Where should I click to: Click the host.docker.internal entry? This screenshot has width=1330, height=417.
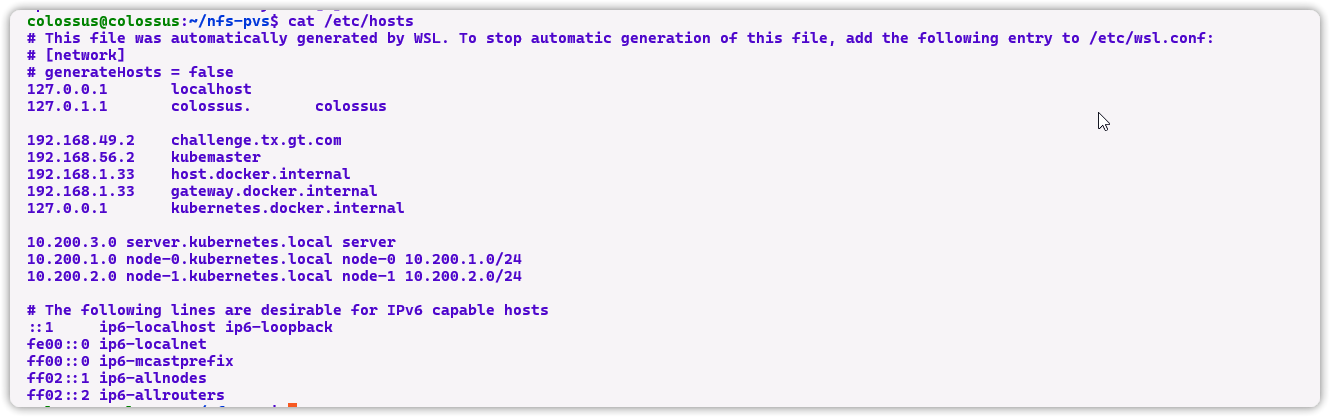click(260, 174)
